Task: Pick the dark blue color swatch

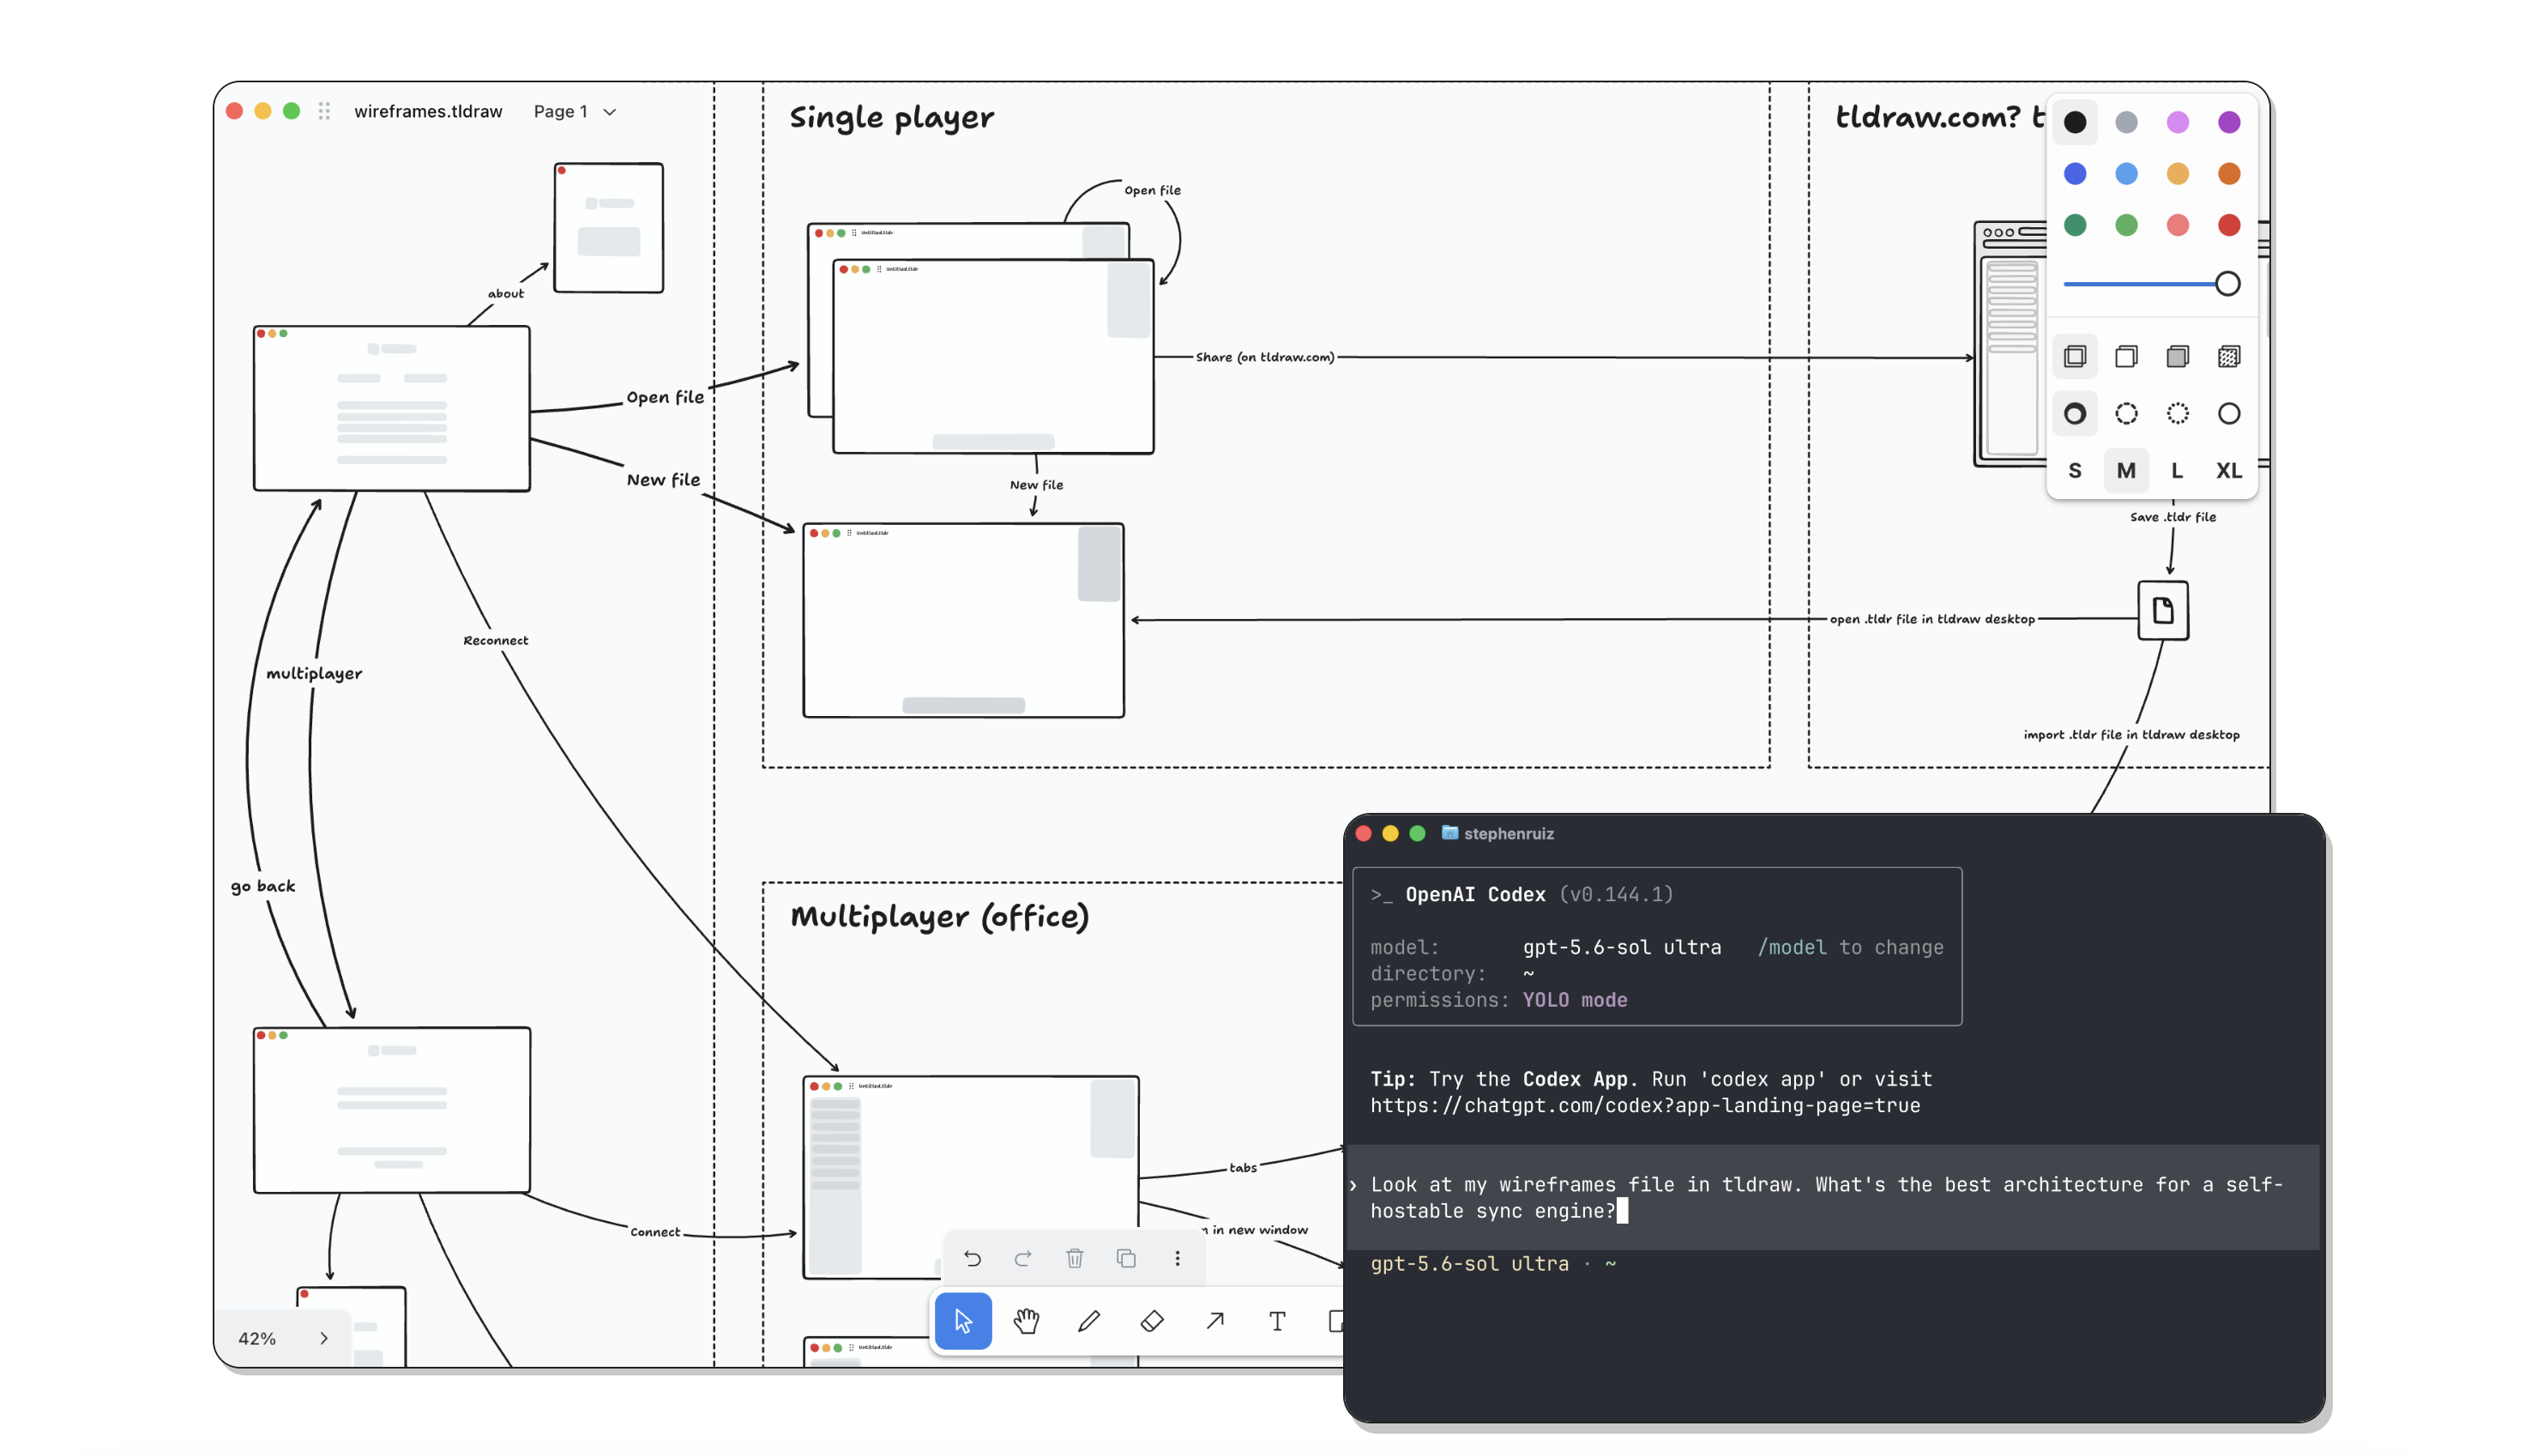Action: tap(2075, 173)
